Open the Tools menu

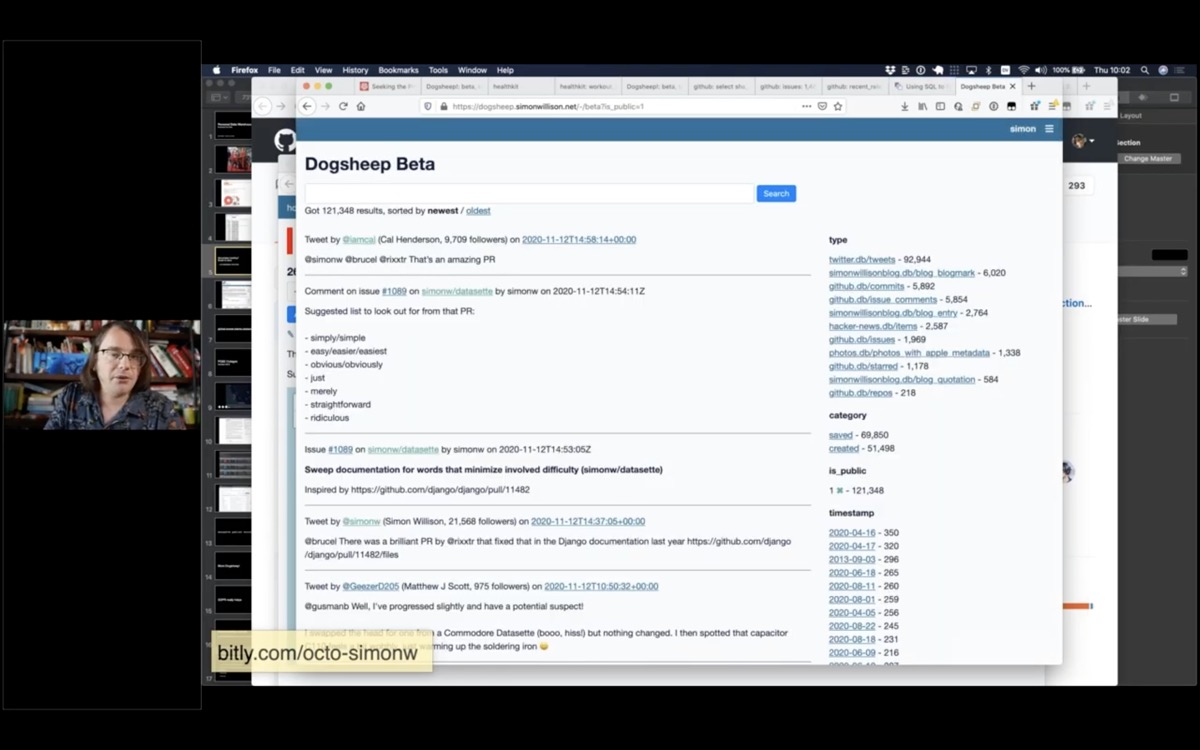(x=438, y=70)
